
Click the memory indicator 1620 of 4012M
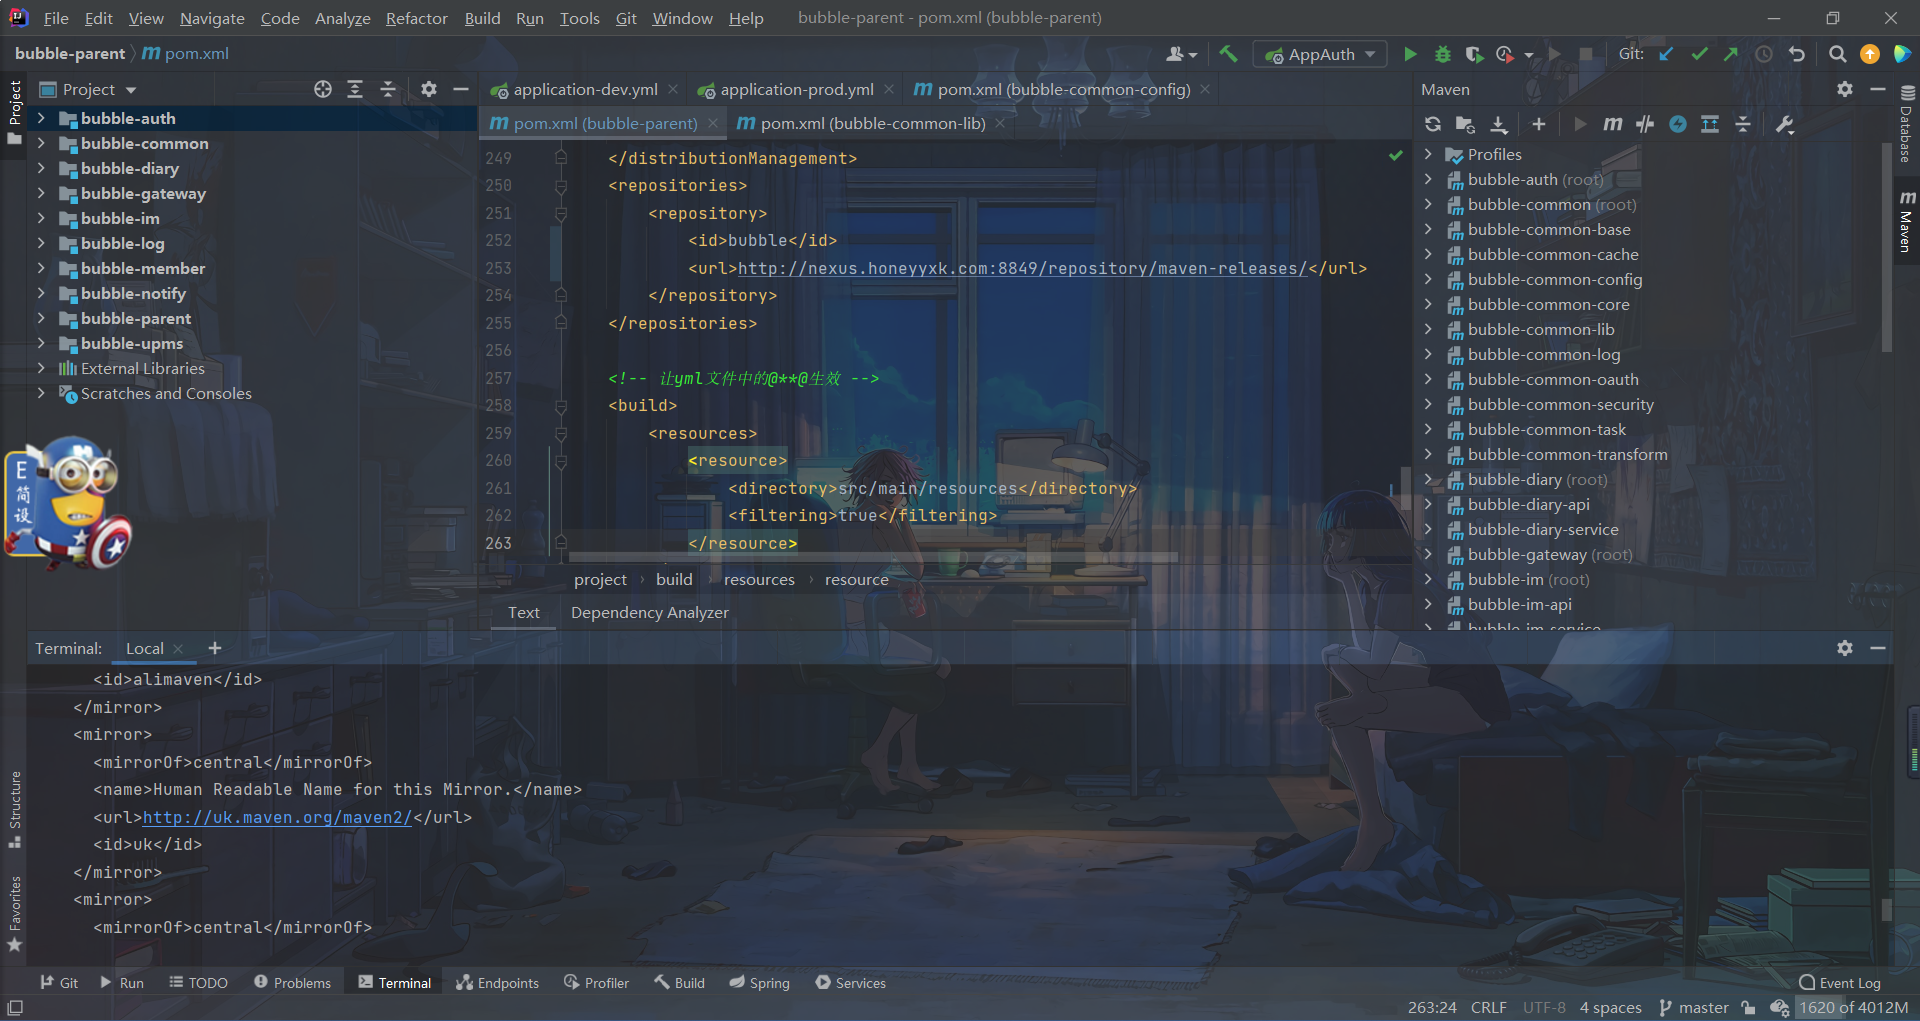pyautogui.click(x=1853, y=1007)
